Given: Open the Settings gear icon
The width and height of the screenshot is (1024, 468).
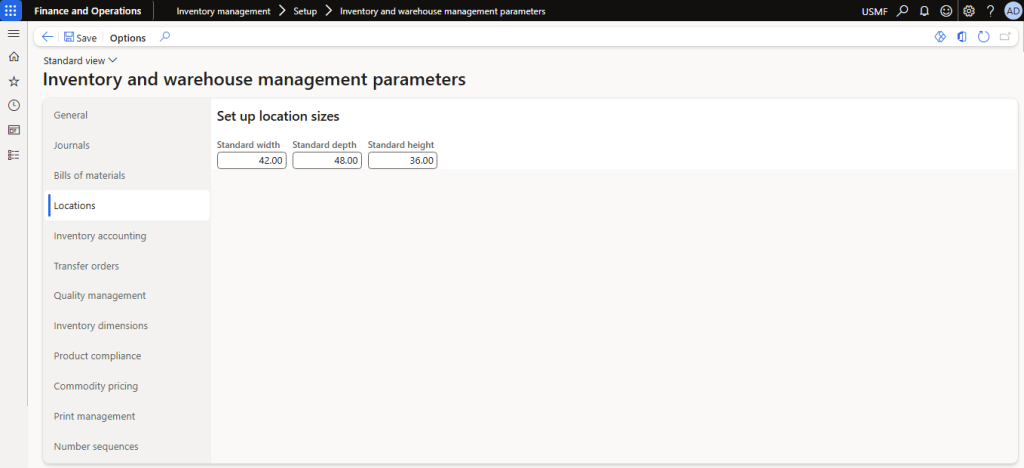Looking at the screenshot, I should (x=968, y=11).
